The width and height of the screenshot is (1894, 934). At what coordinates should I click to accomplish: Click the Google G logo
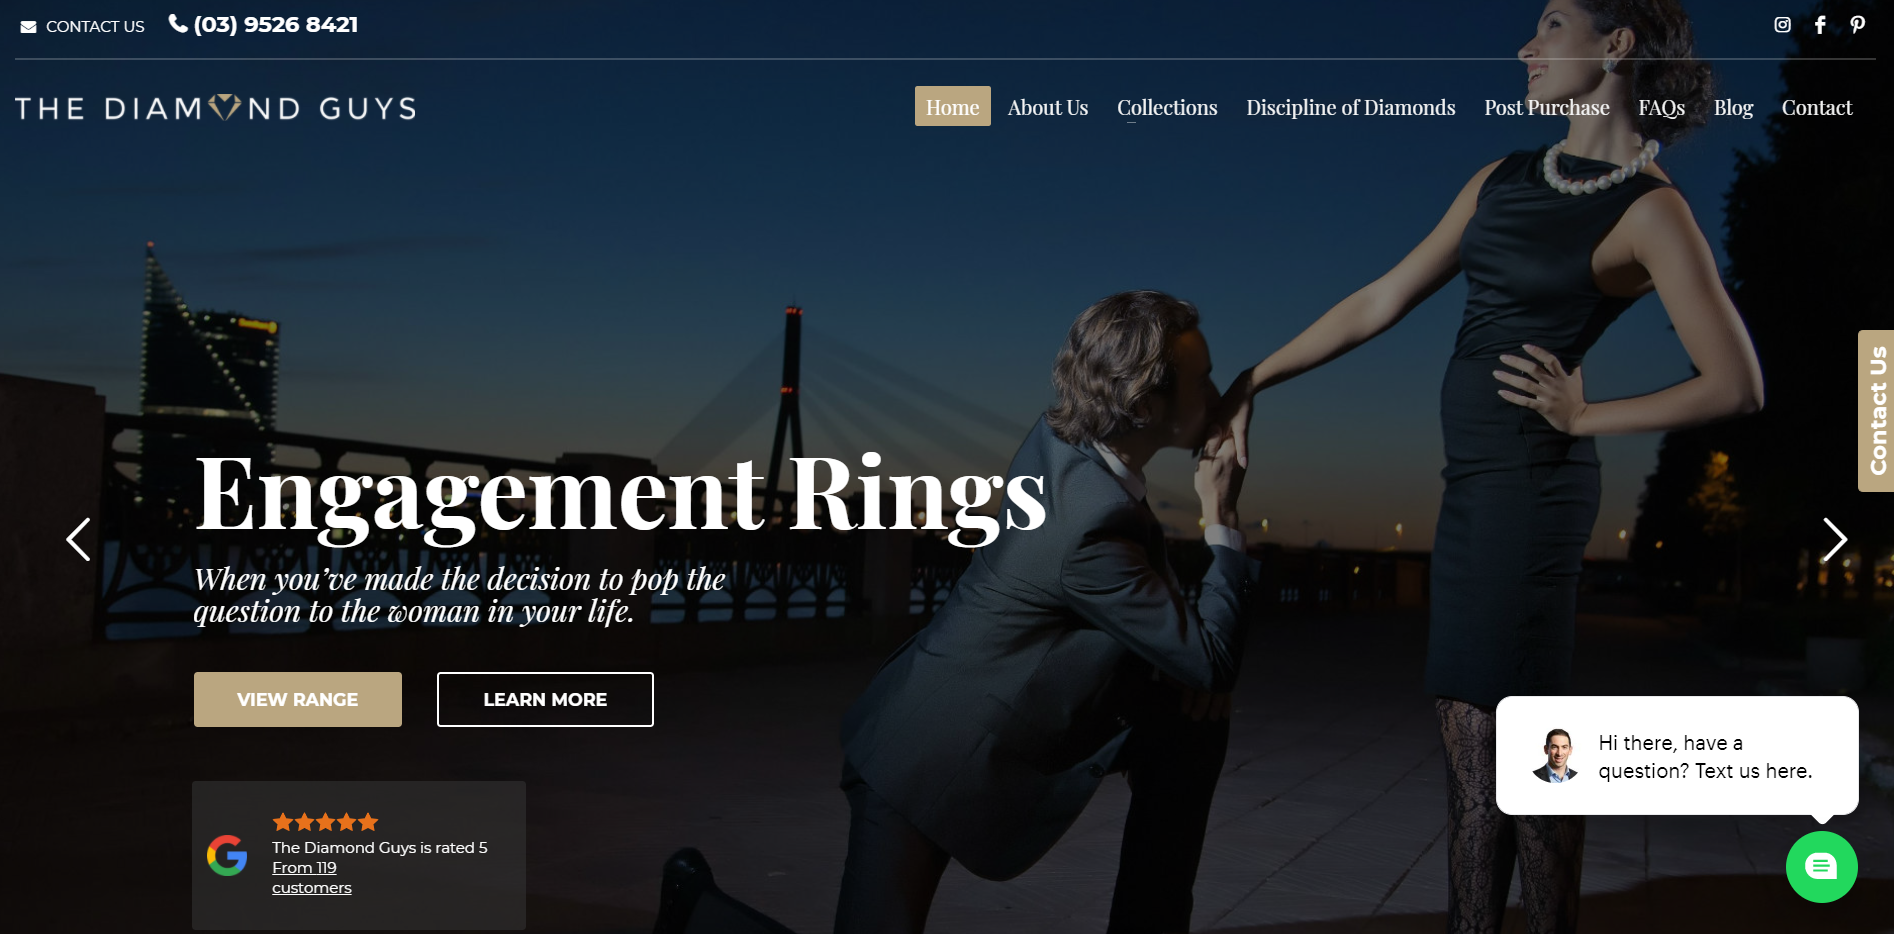(227, 855)
